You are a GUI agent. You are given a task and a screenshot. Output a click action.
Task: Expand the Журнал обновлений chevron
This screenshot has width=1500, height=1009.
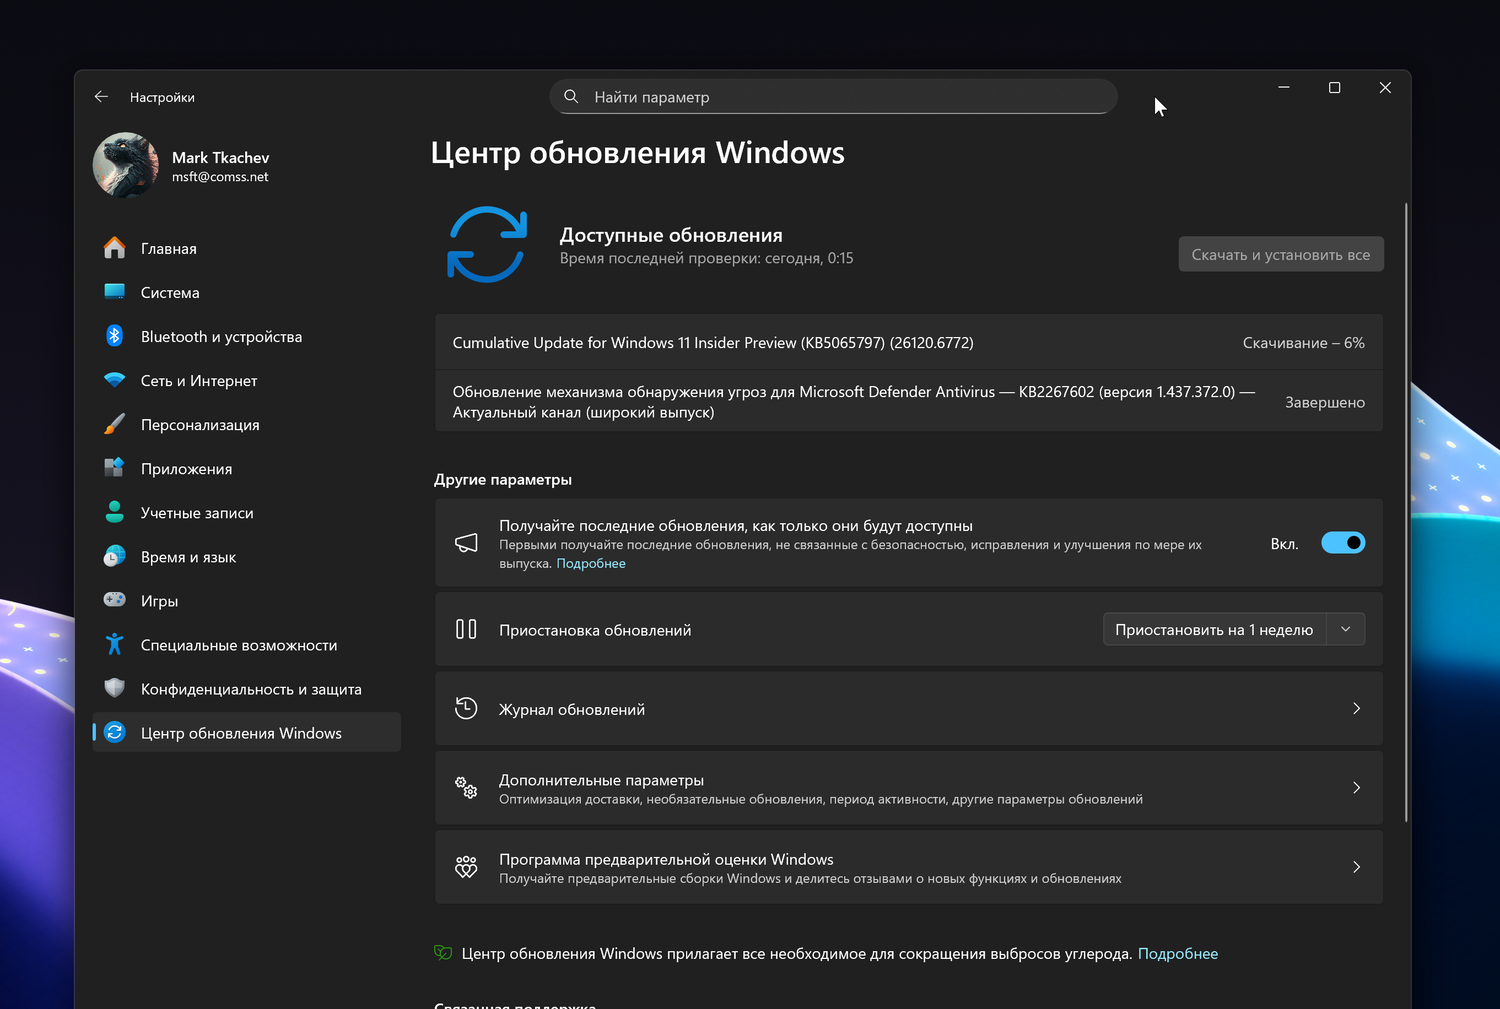pyautogui.click(x=1356, y=709)
